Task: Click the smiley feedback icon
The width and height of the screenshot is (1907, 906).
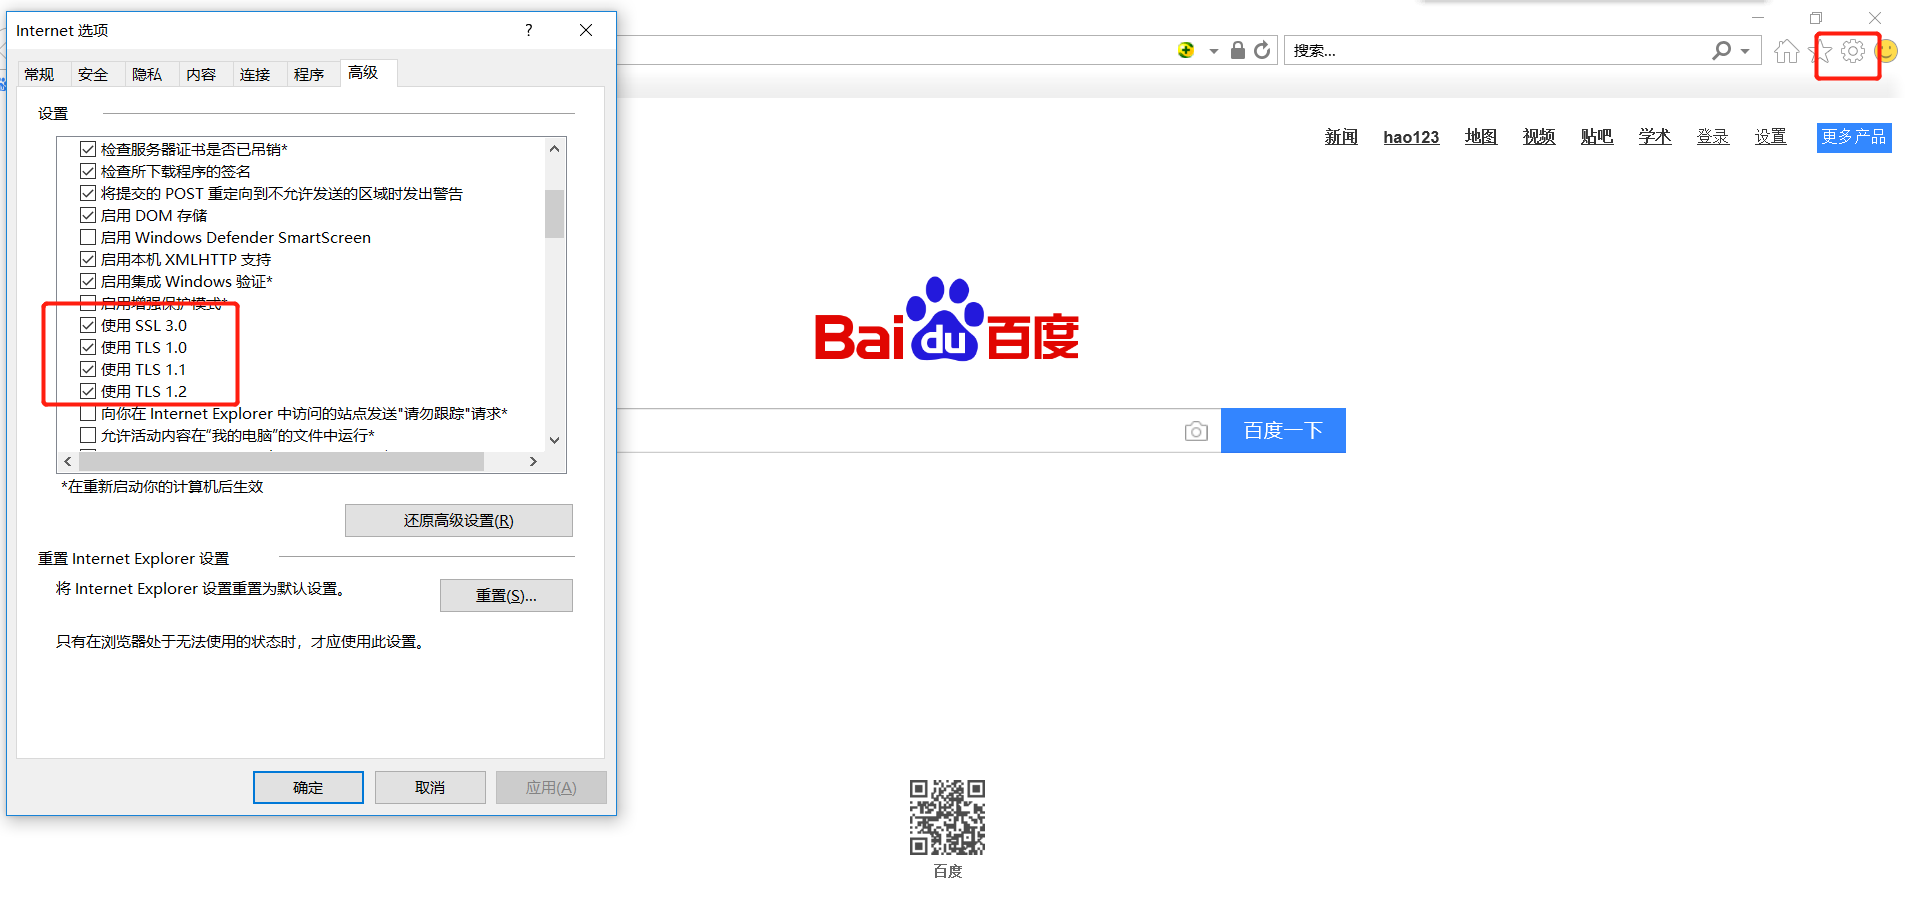Action: point(1886,50)
